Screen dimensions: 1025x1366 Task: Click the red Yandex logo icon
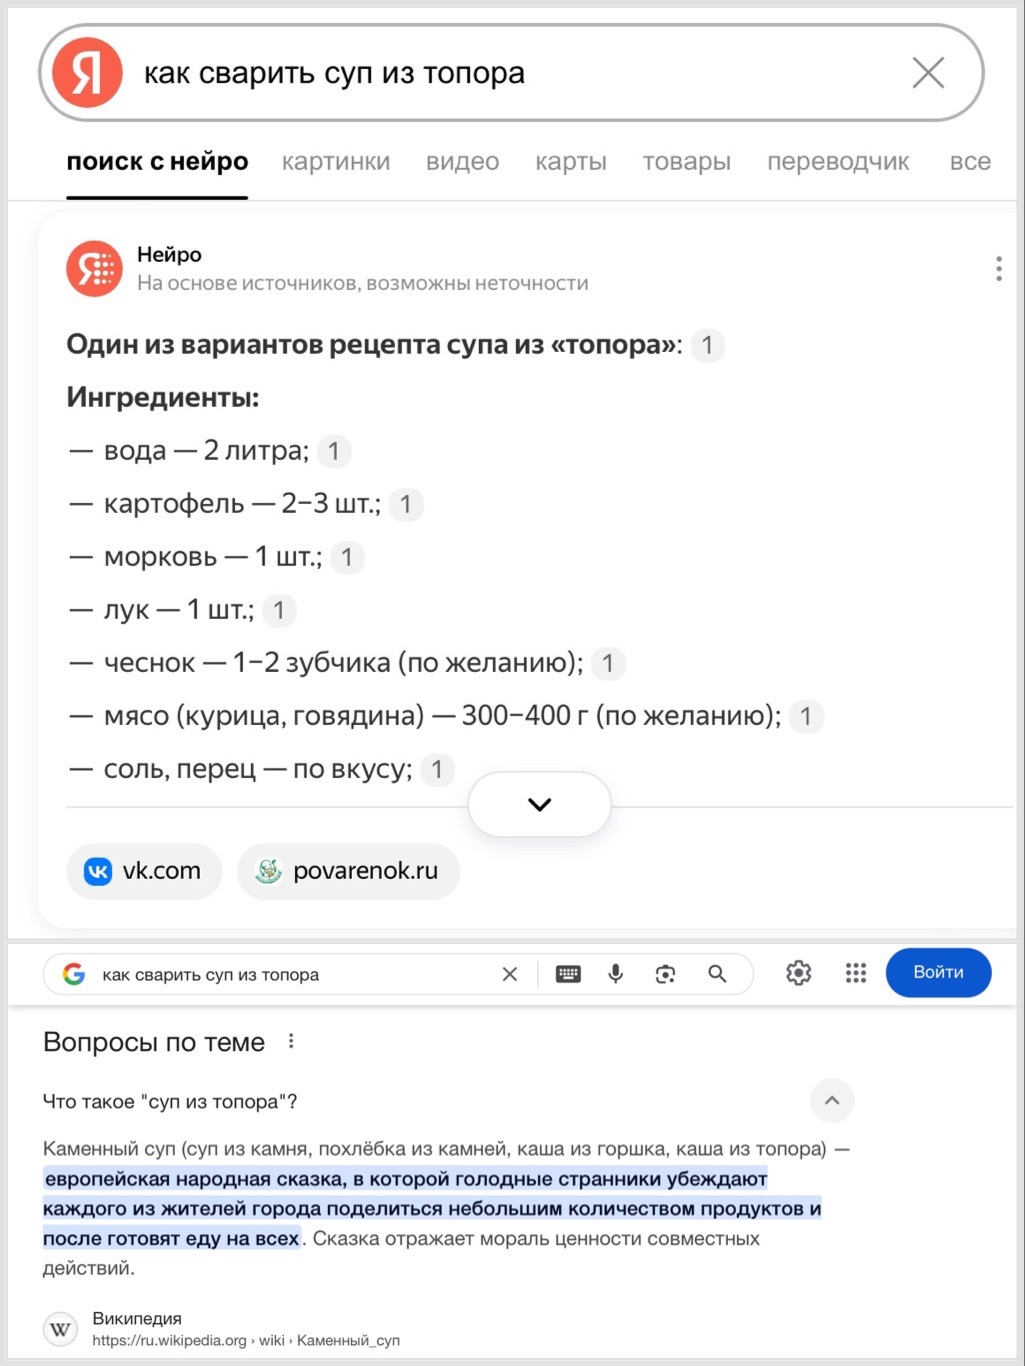pos(87,73)
